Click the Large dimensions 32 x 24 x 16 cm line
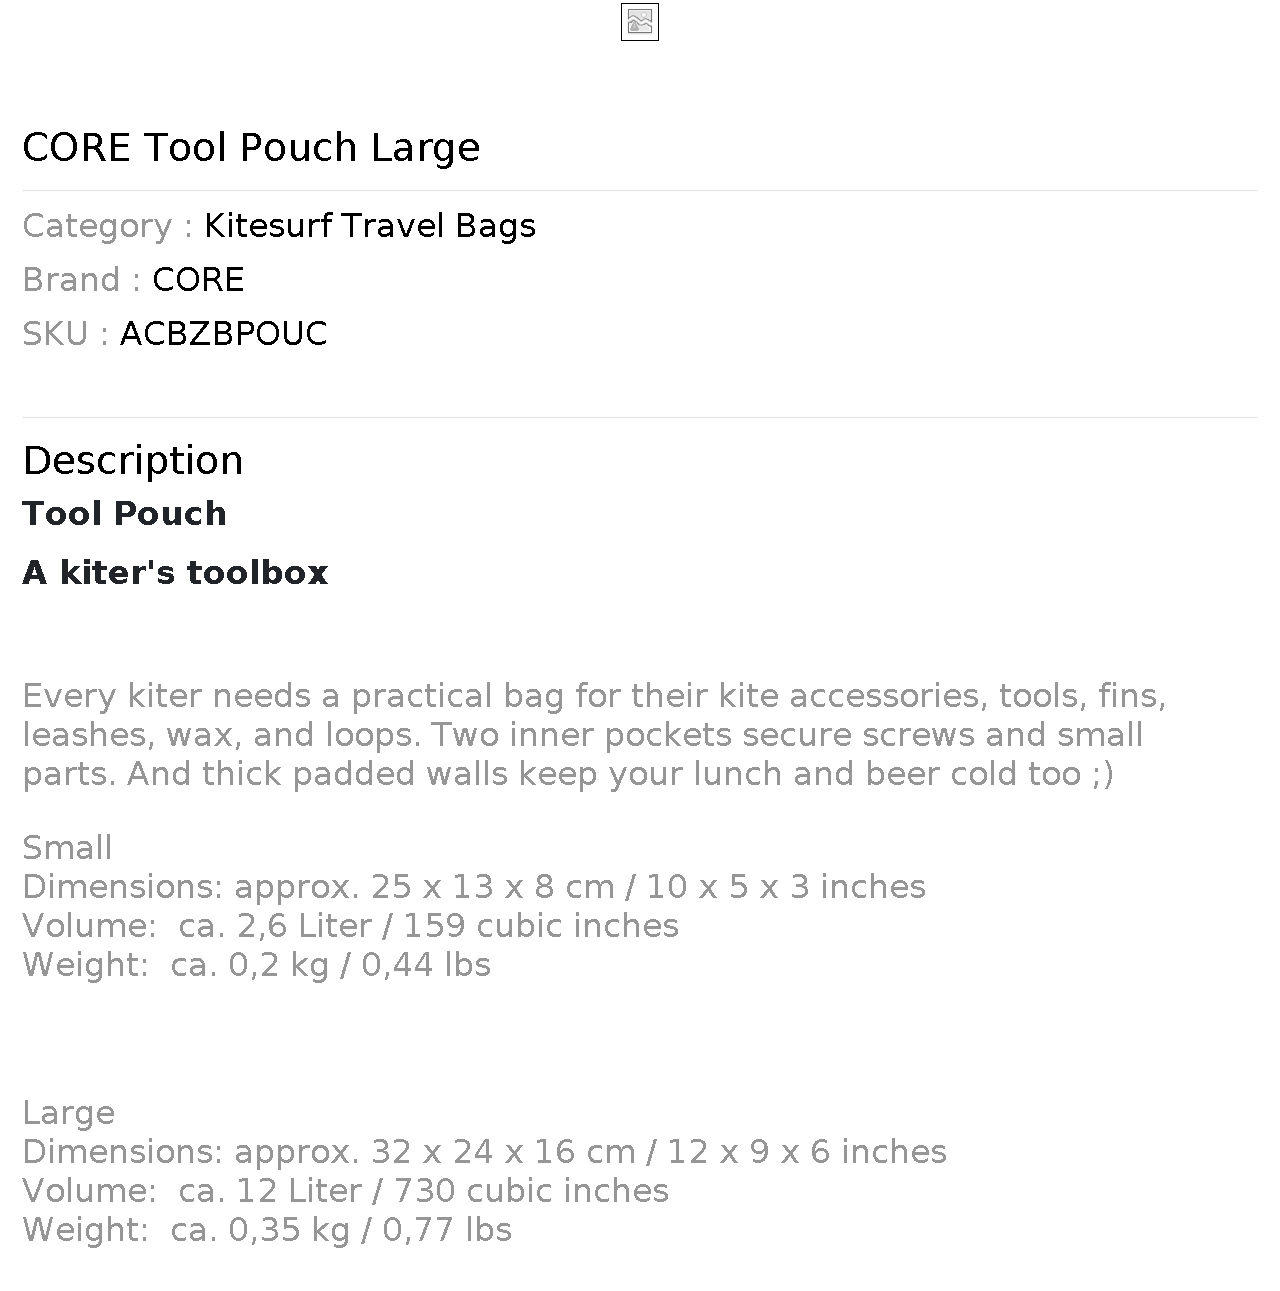Screen dimensions: 1280x1291 click(484, 1152)
